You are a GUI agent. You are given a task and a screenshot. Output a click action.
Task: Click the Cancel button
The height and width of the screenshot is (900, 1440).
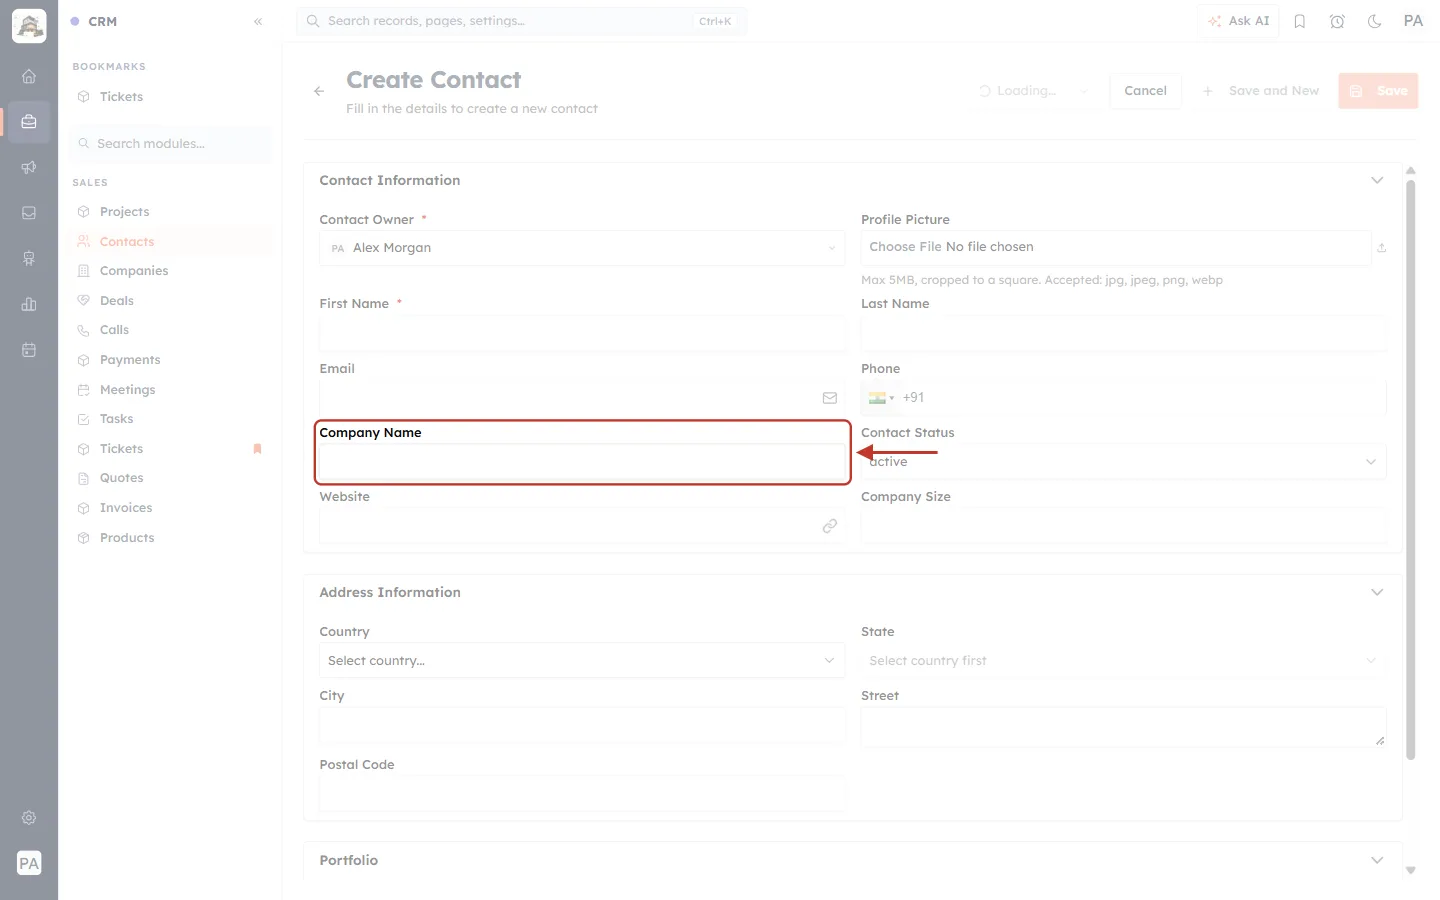tap(1145, 91)
